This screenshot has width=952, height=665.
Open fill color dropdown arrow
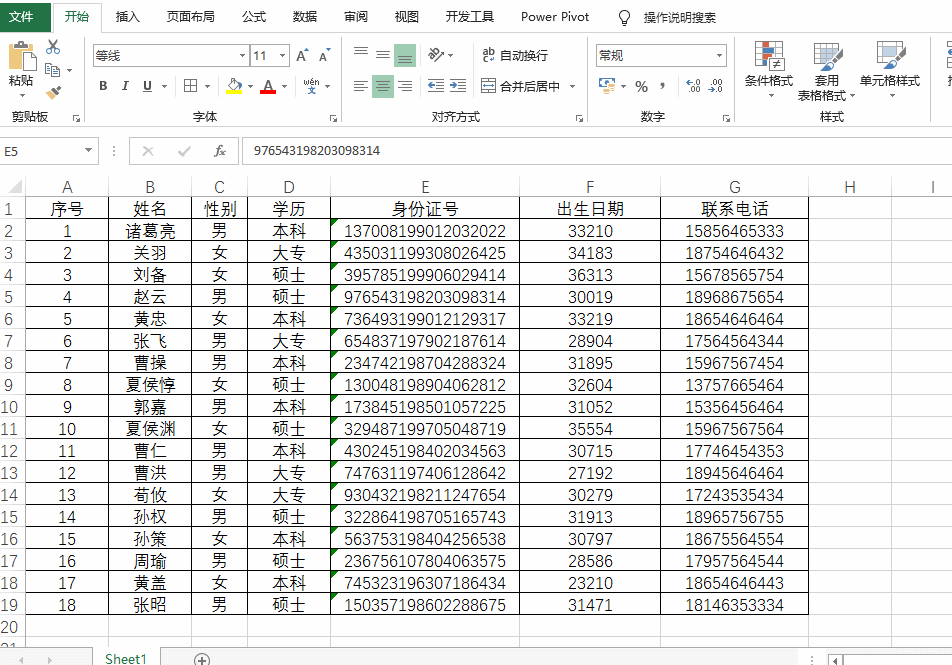click(250, 86)
